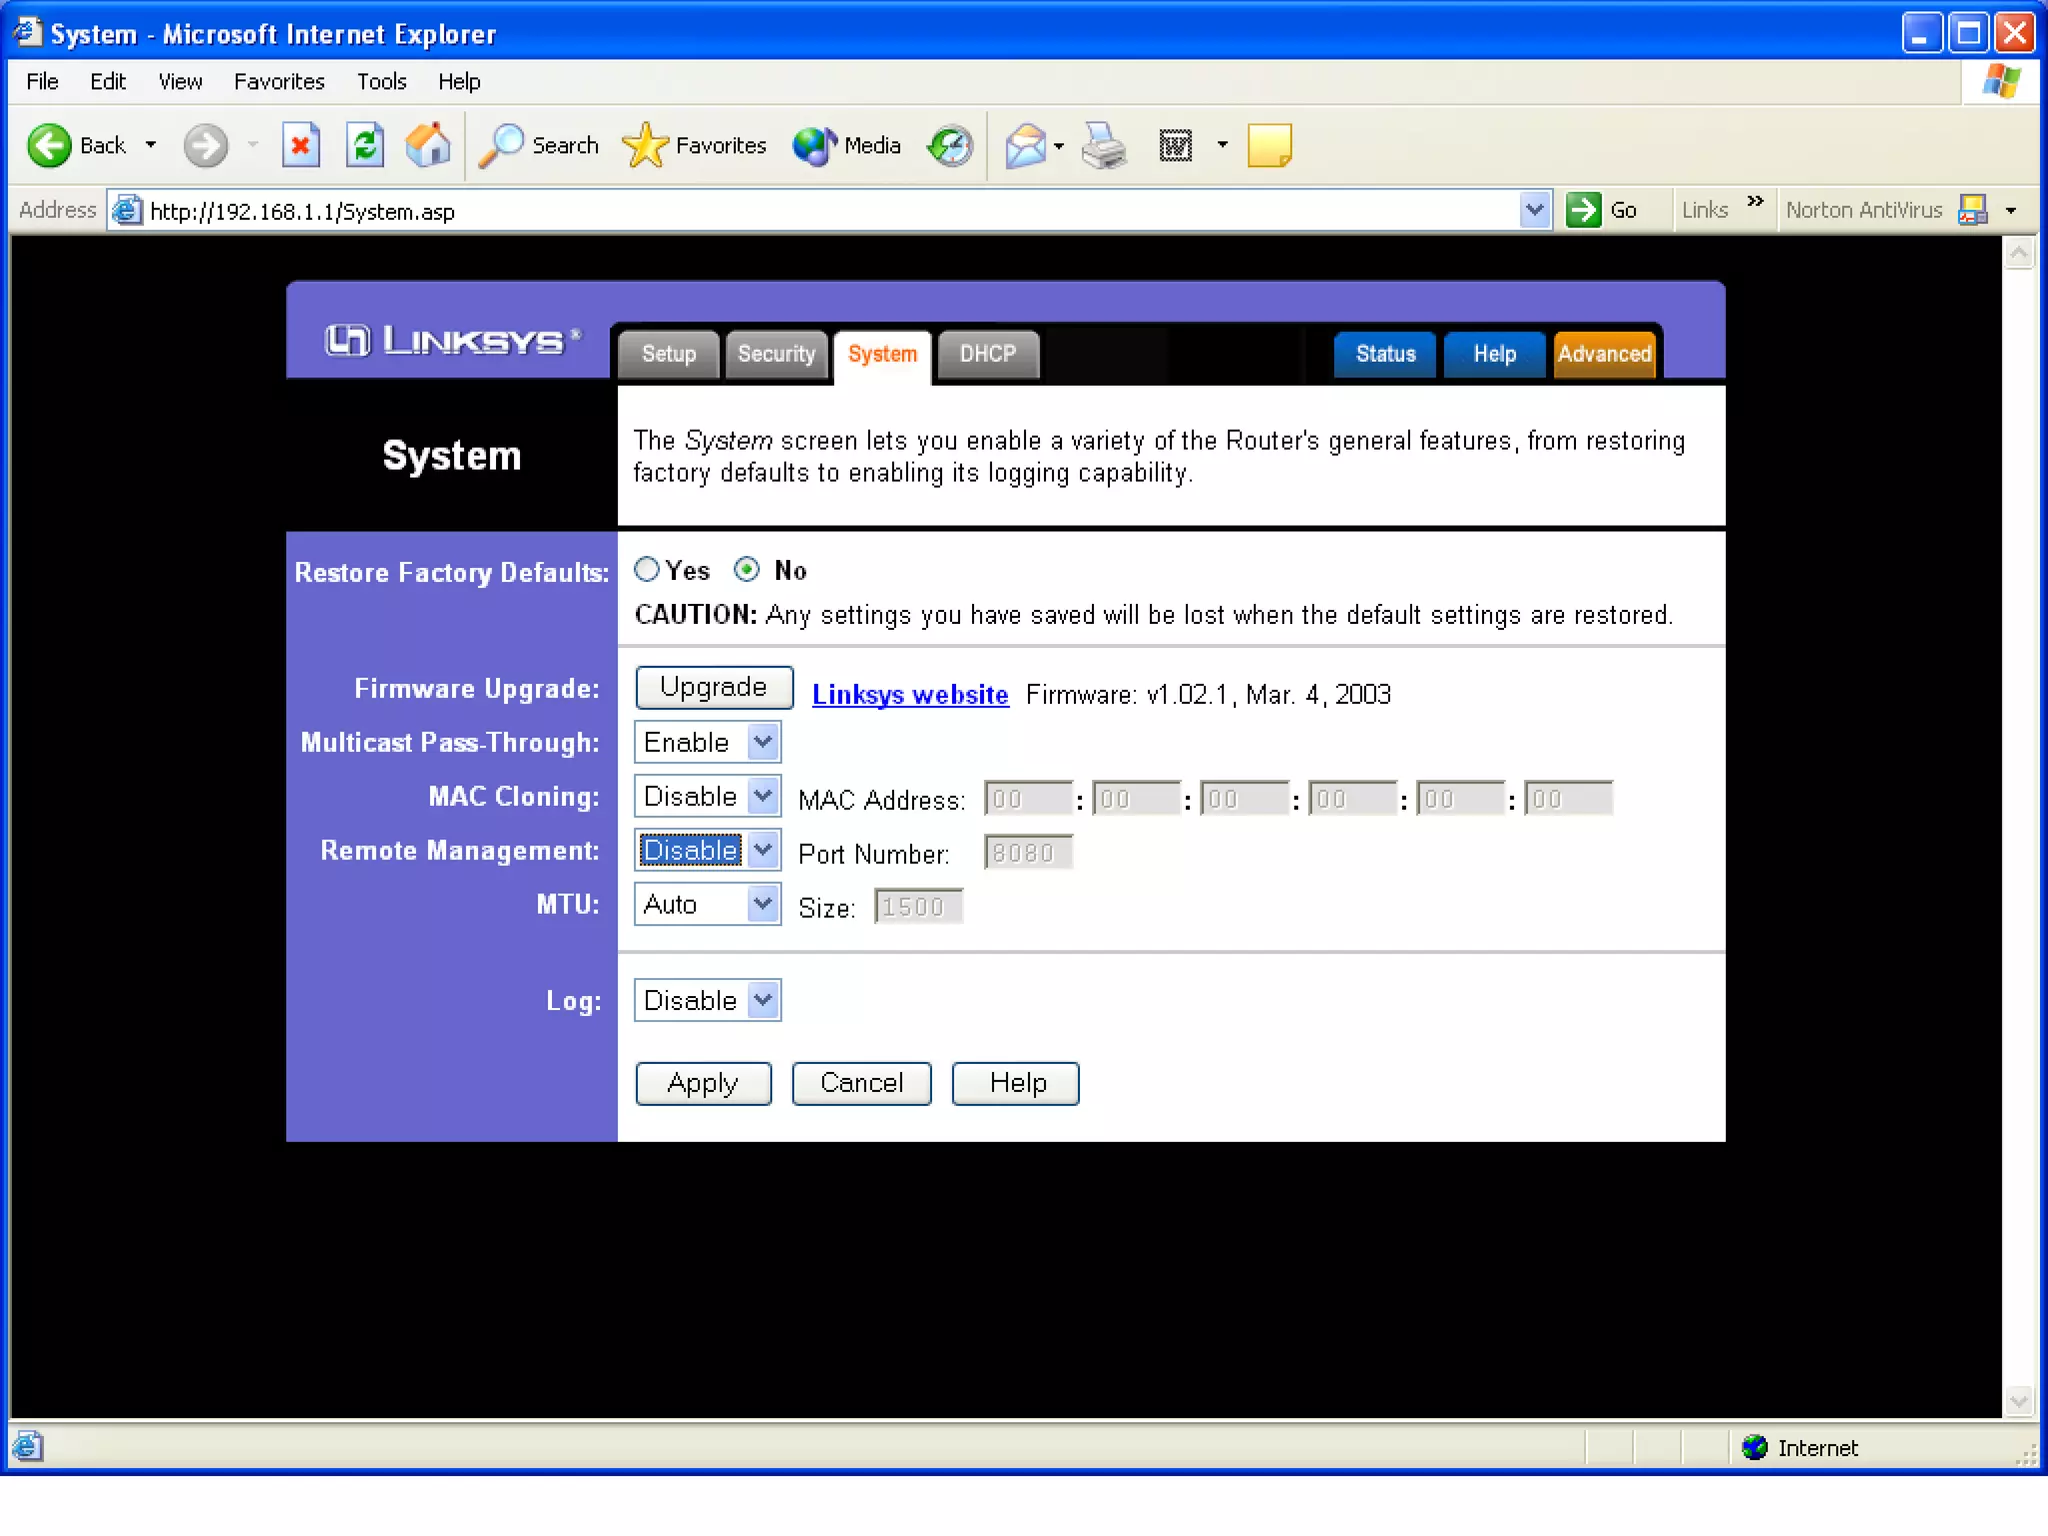The image size is (2048, 1536).
Task: Click the Back arrow icon
Action: click(49, 146)
